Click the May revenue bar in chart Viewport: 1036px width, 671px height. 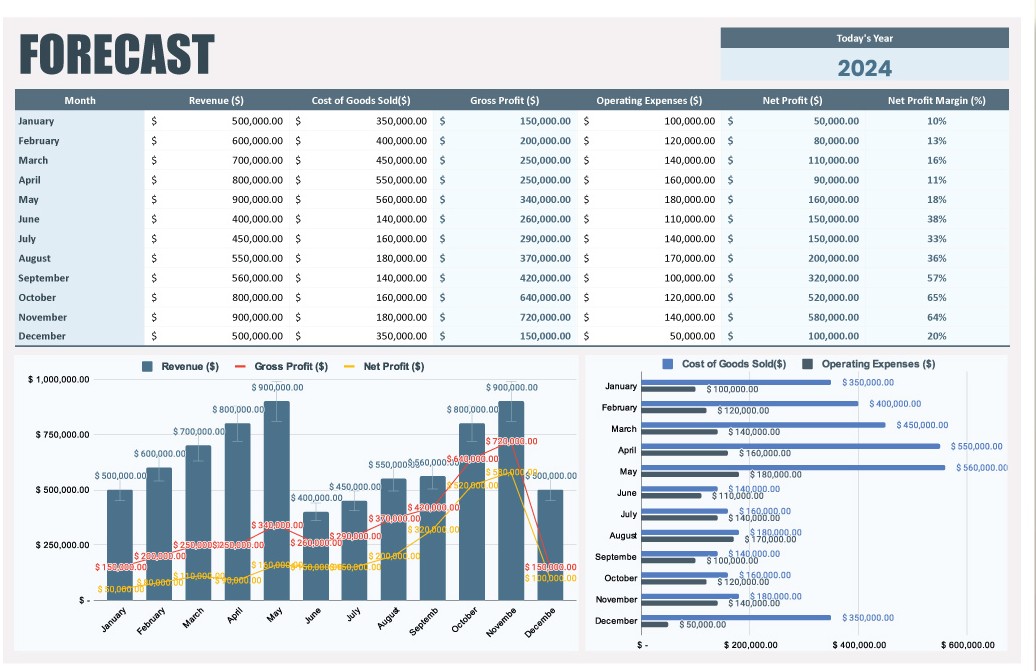(x=277, y=501)
